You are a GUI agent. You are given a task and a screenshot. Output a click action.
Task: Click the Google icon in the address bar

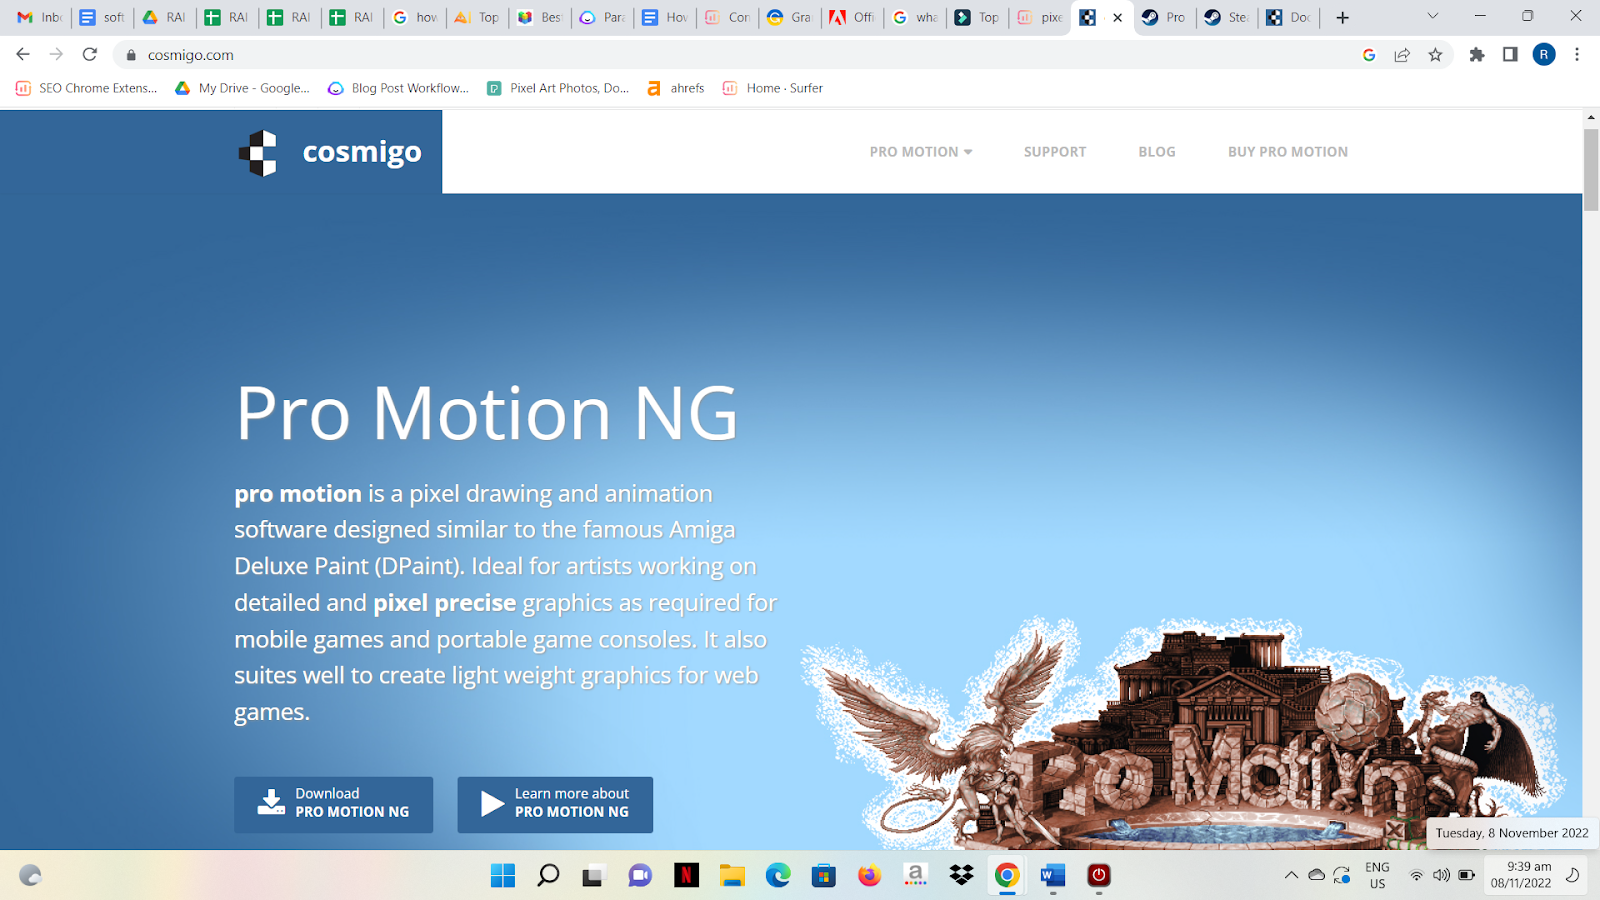1369,55
